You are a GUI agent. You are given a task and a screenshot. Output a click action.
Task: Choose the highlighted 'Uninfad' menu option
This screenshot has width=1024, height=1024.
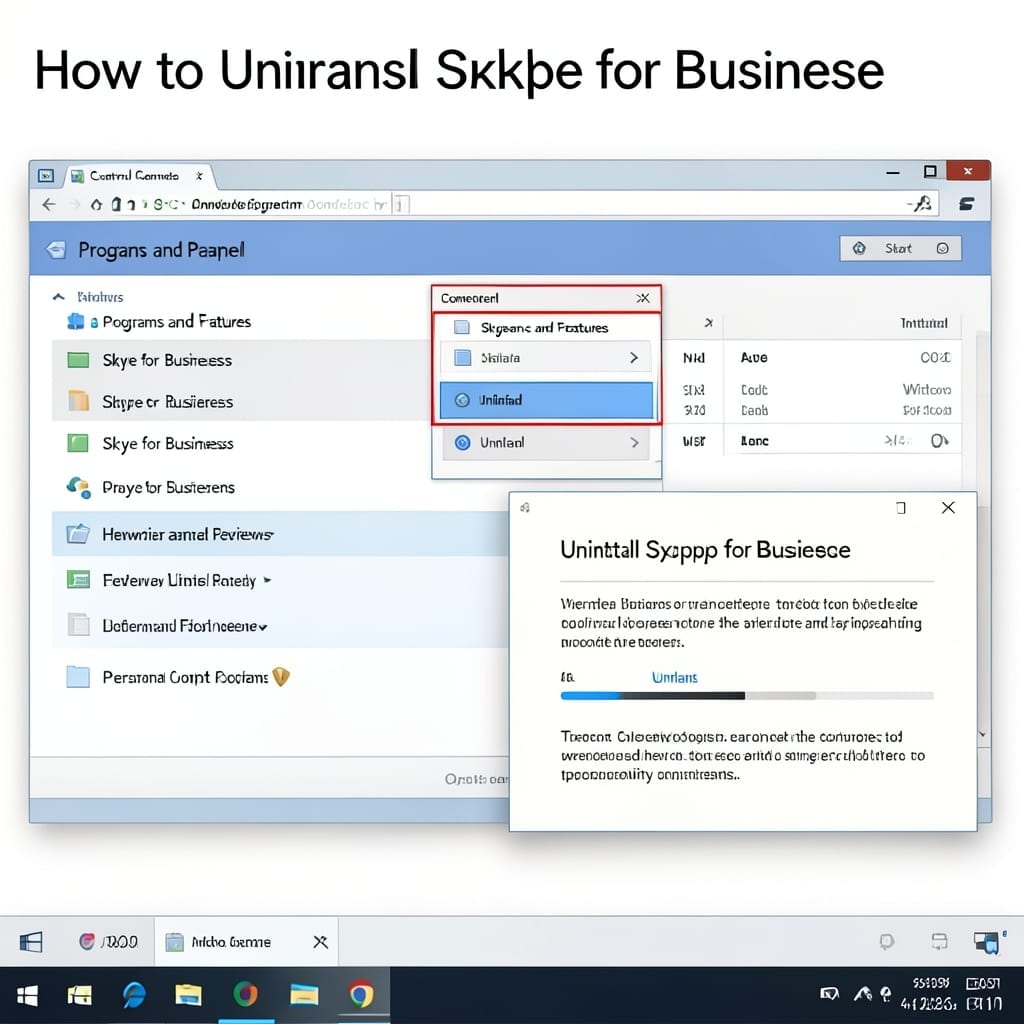coord(546,400)
